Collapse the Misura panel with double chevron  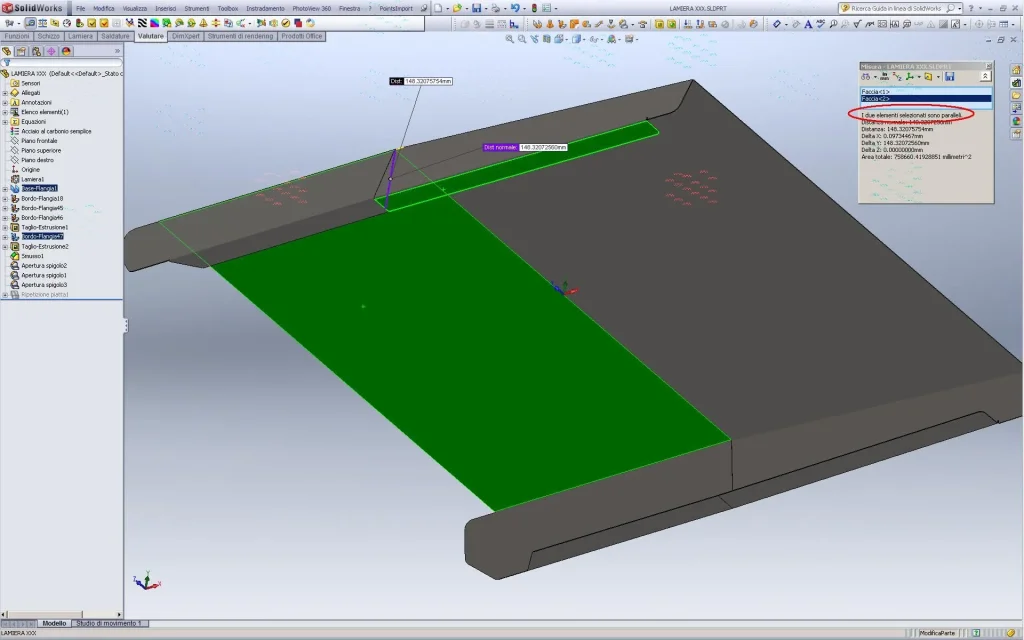[x=985, y=76]
